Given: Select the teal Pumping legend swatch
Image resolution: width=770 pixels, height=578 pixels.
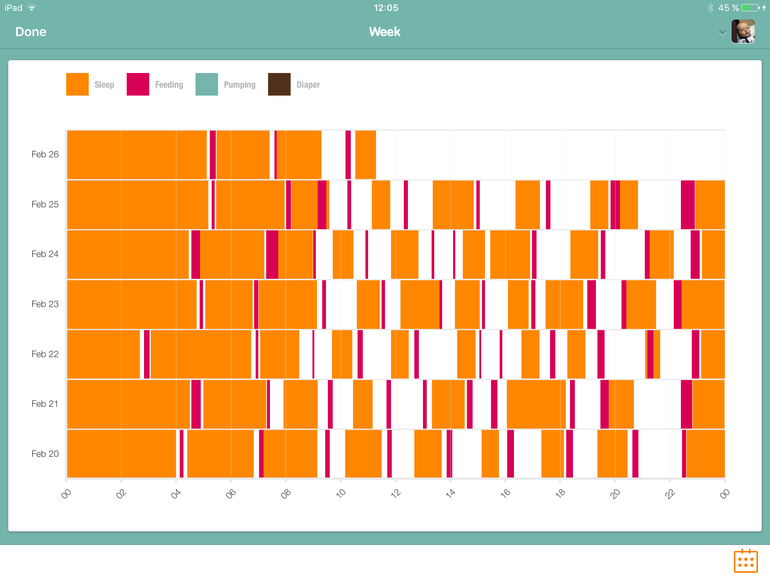Looking at the screenshot, I should coord(206,85).
